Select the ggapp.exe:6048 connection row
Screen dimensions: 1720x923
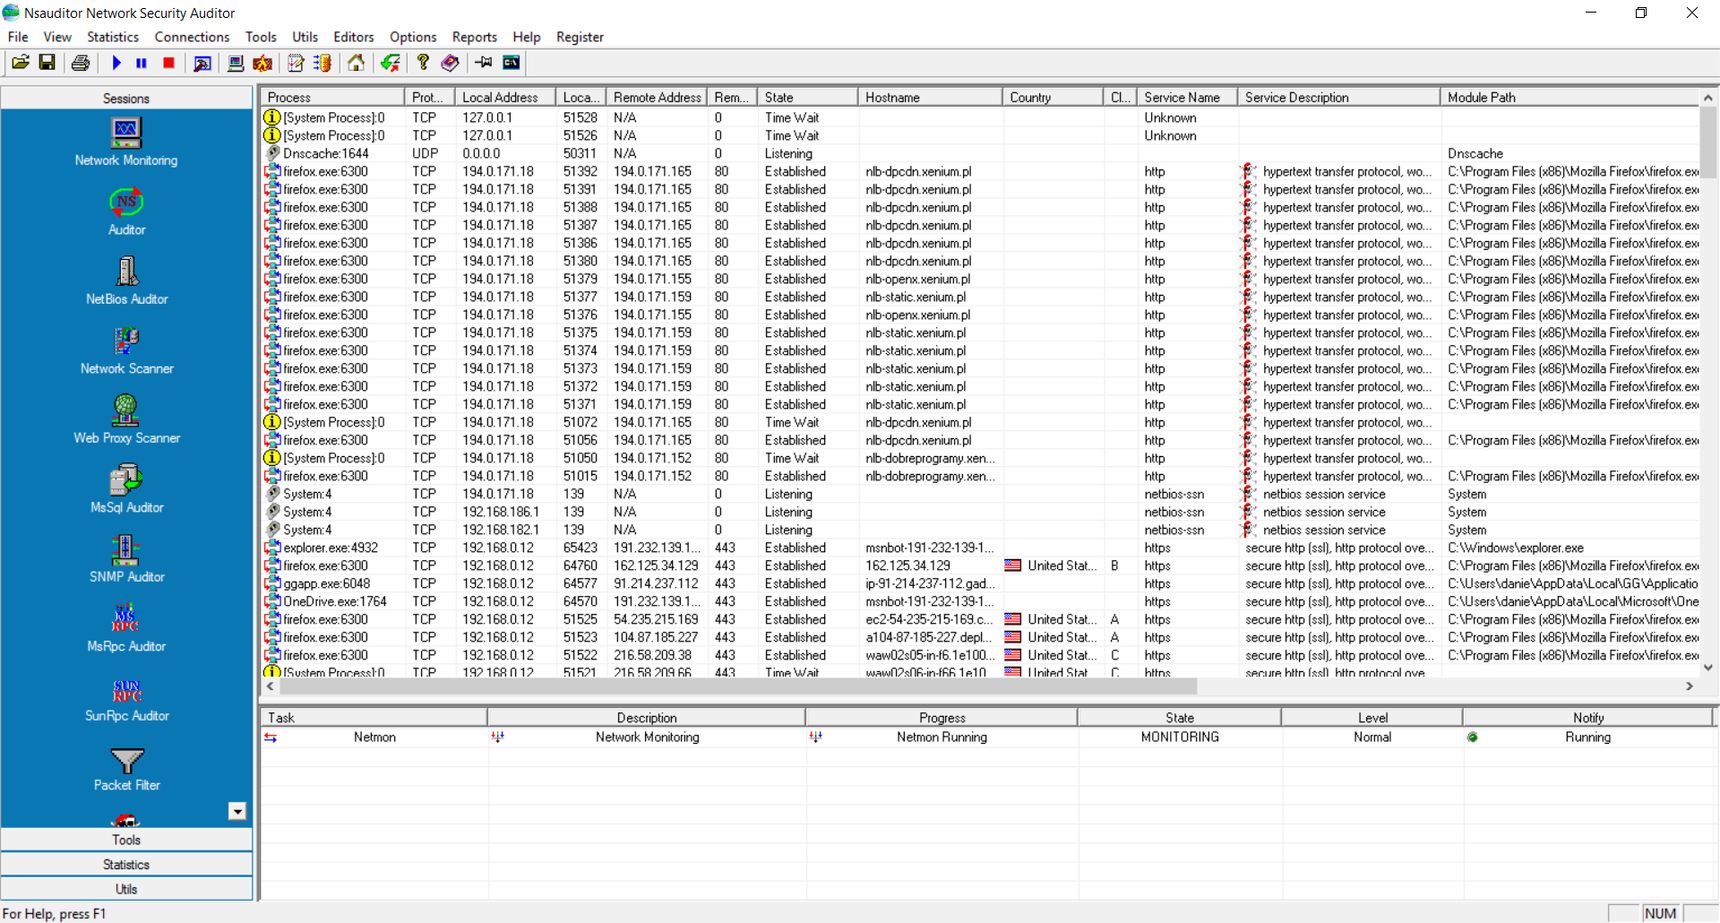(980, 584)
